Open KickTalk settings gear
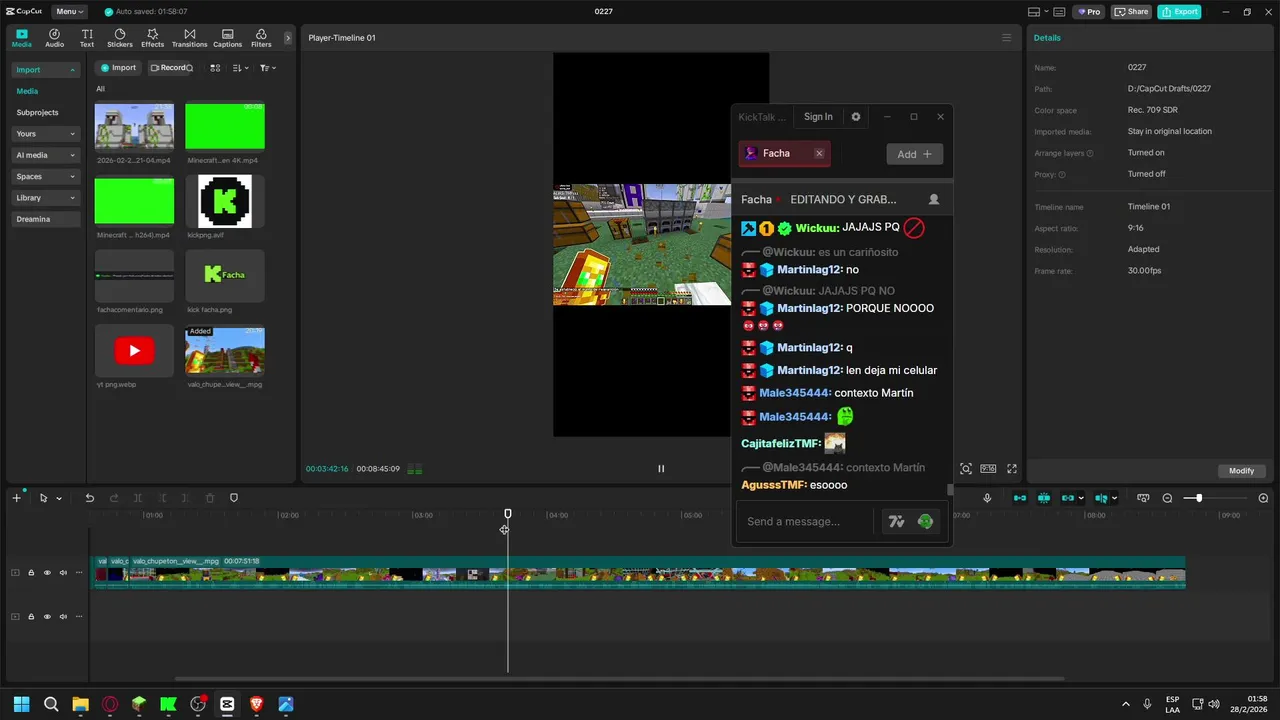Image resolution: width=1280 pixels, height=720 pixels. (x=855, y=117)
